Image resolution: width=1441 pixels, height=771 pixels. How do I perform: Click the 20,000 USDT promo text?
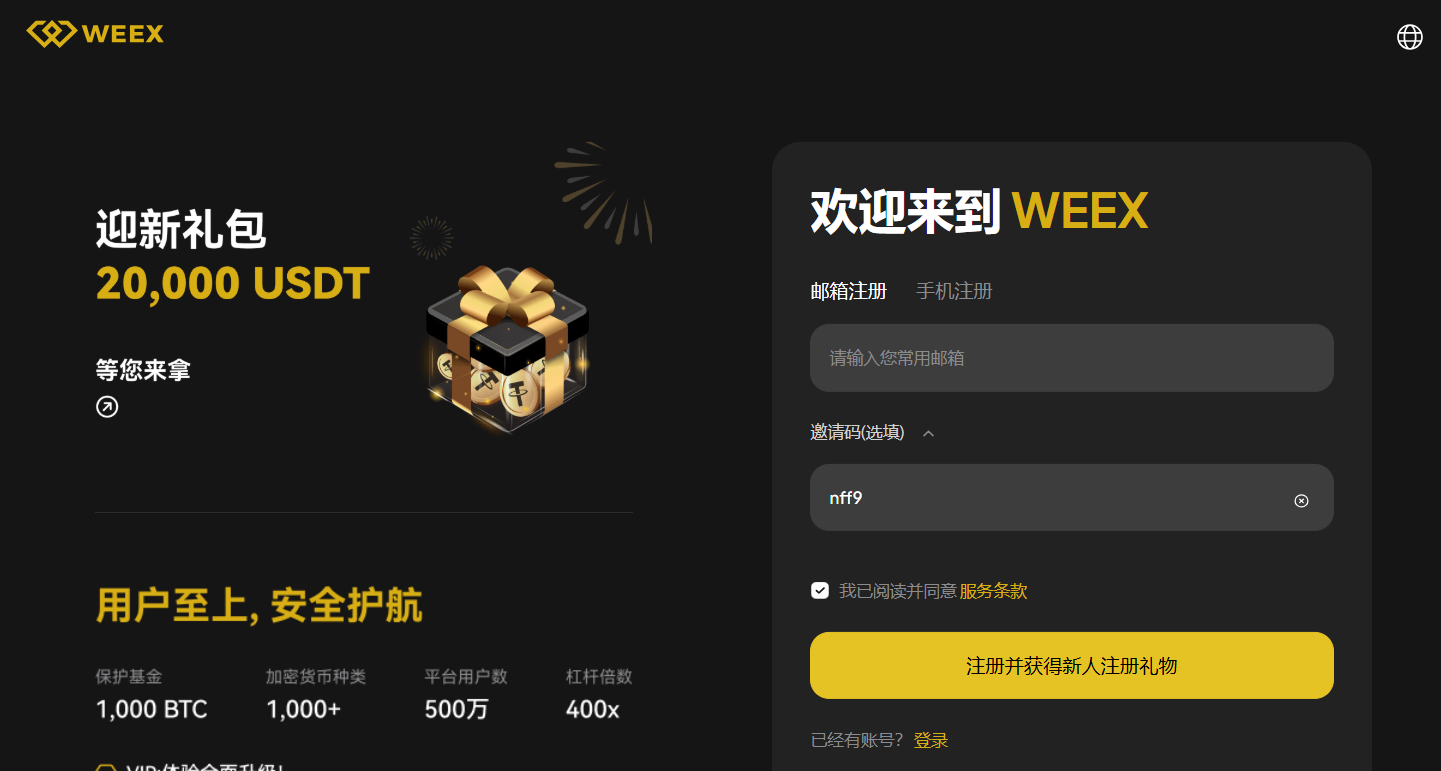pos(233,284)
